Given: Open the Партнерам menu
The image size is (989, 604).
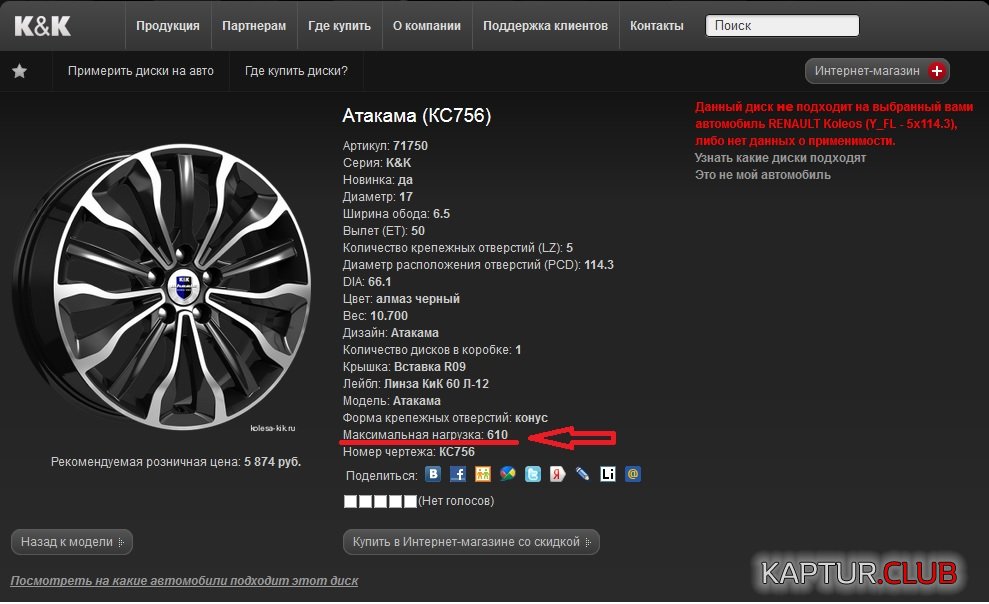Looking at the screenshot, I should (x=254, y=26).
